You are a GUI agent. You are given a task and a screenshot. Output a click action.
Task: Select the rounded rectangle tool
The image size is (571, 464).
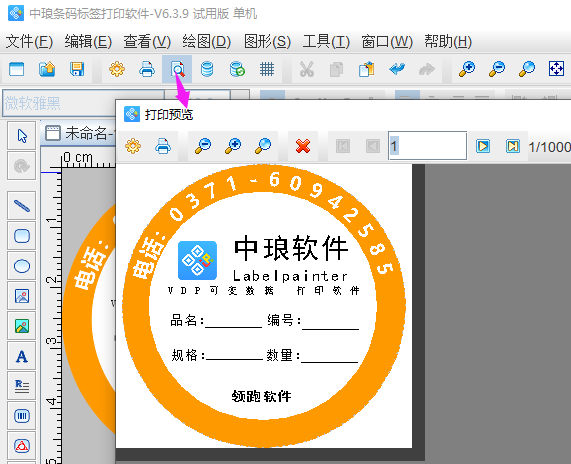(x=22, y=236)
